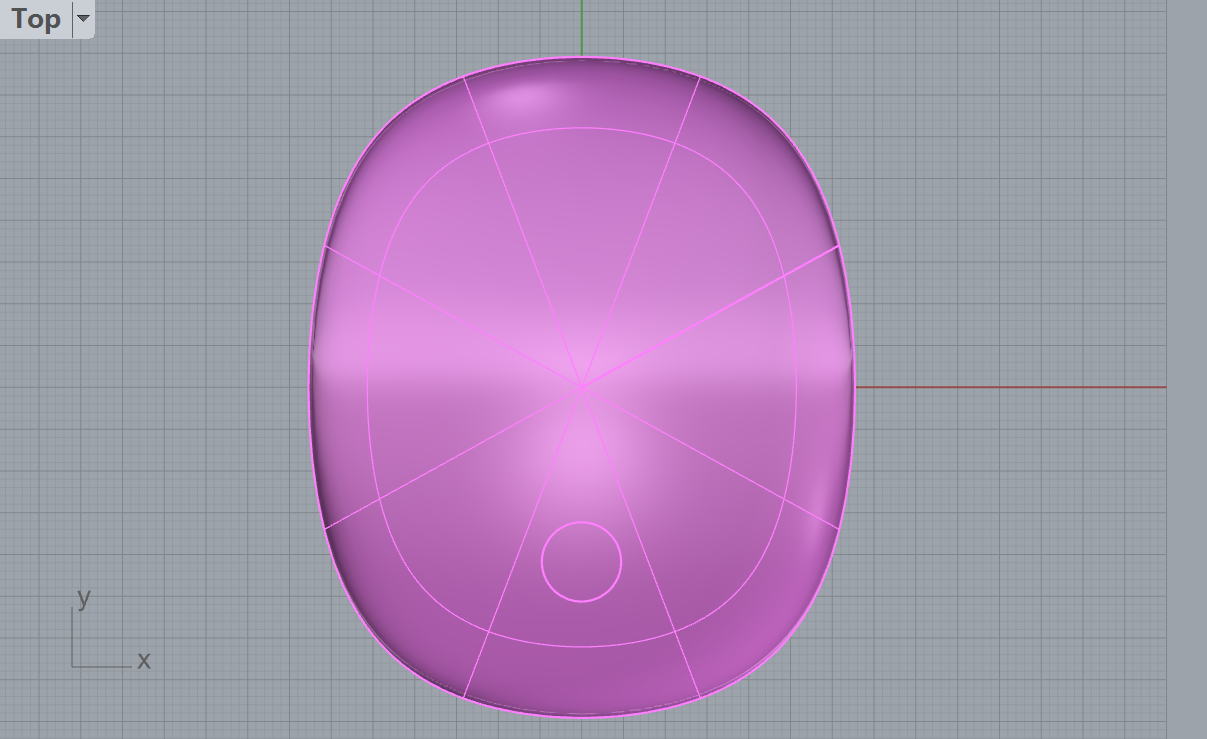
Task: Click the y label of the axes icon
Action: (84, 597)
